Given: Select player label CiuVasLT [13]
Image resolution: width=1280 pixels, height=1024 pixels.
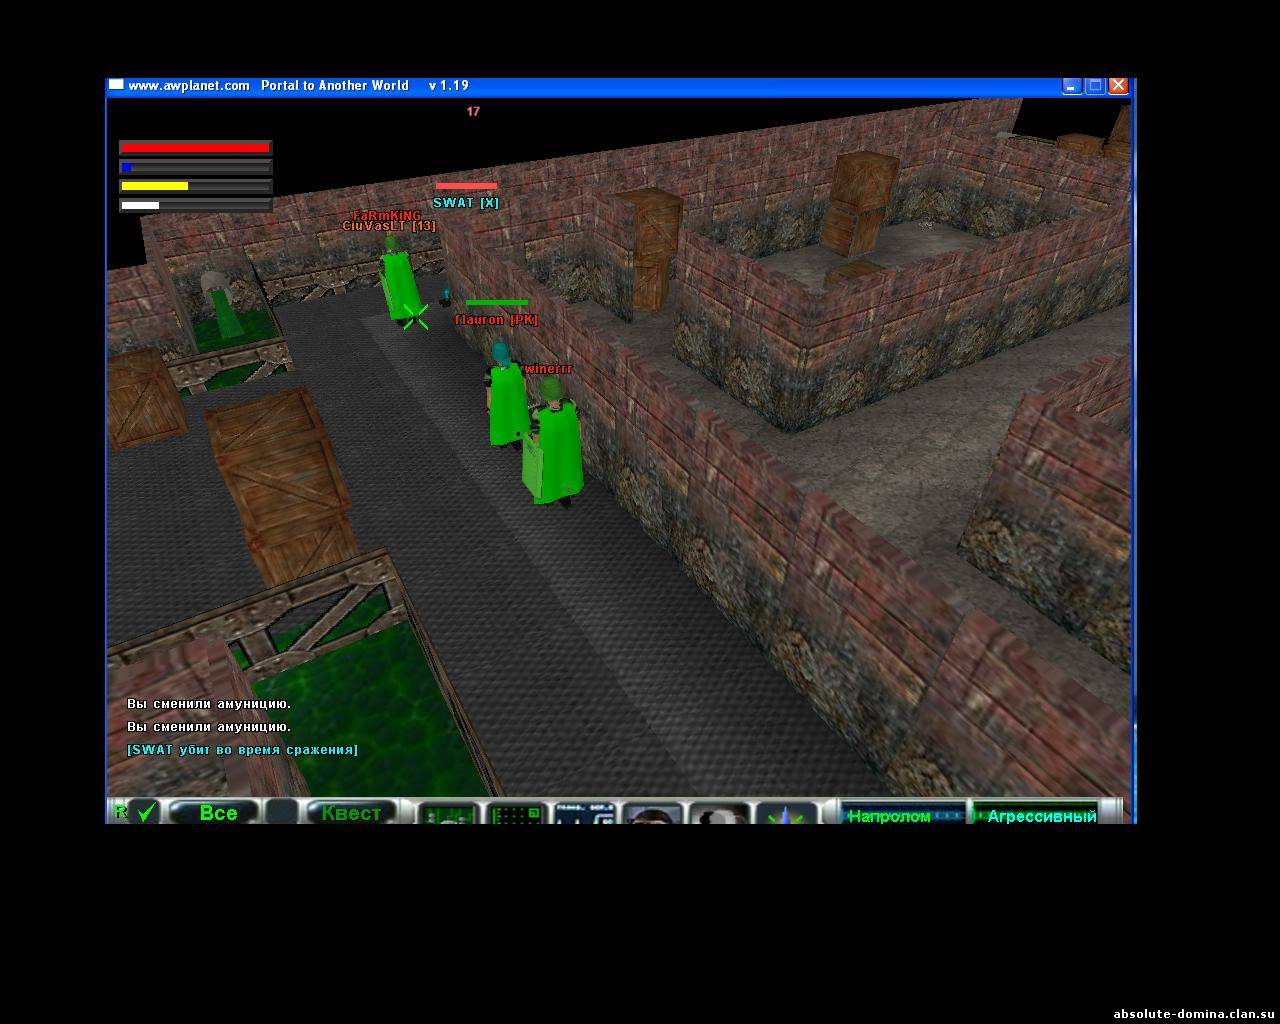Looking at the screenshot, I should 389,226.
